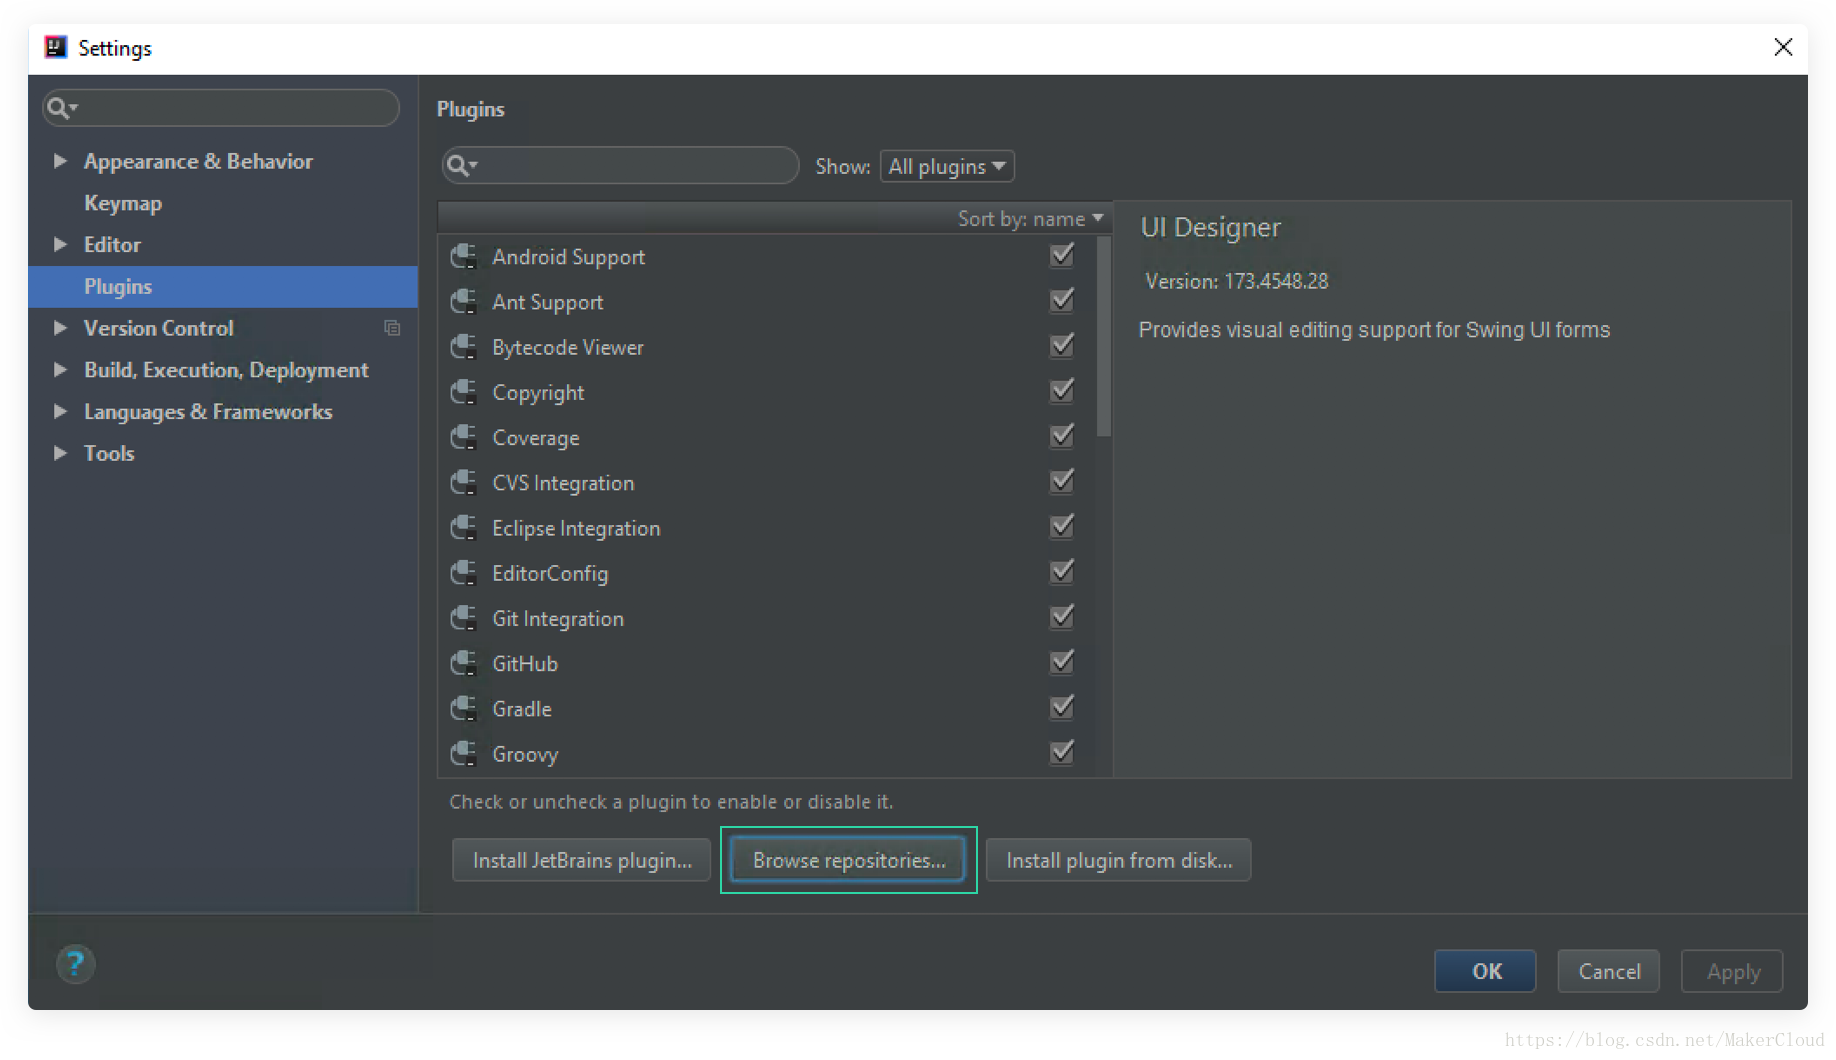
Task: Click the GitHub plugin icon
Action: (463, 663)
